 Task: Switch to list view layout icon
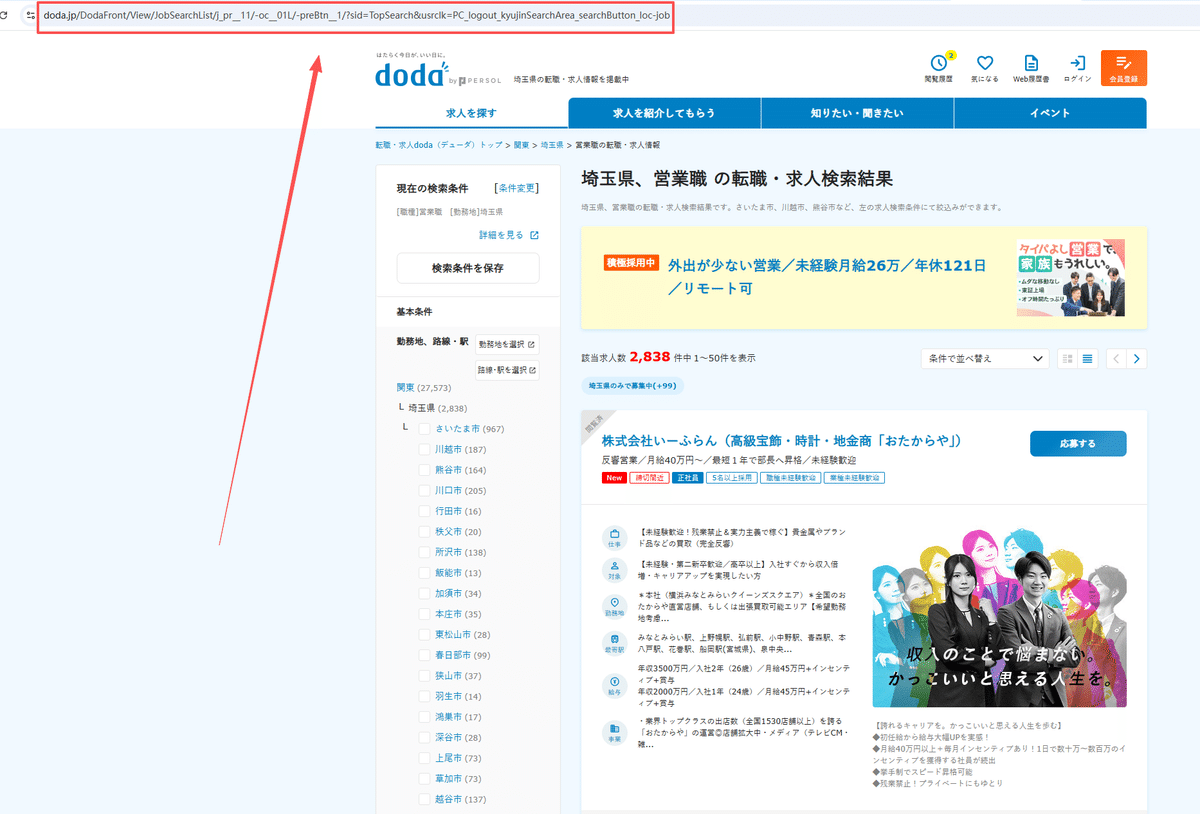[1087, 359]
